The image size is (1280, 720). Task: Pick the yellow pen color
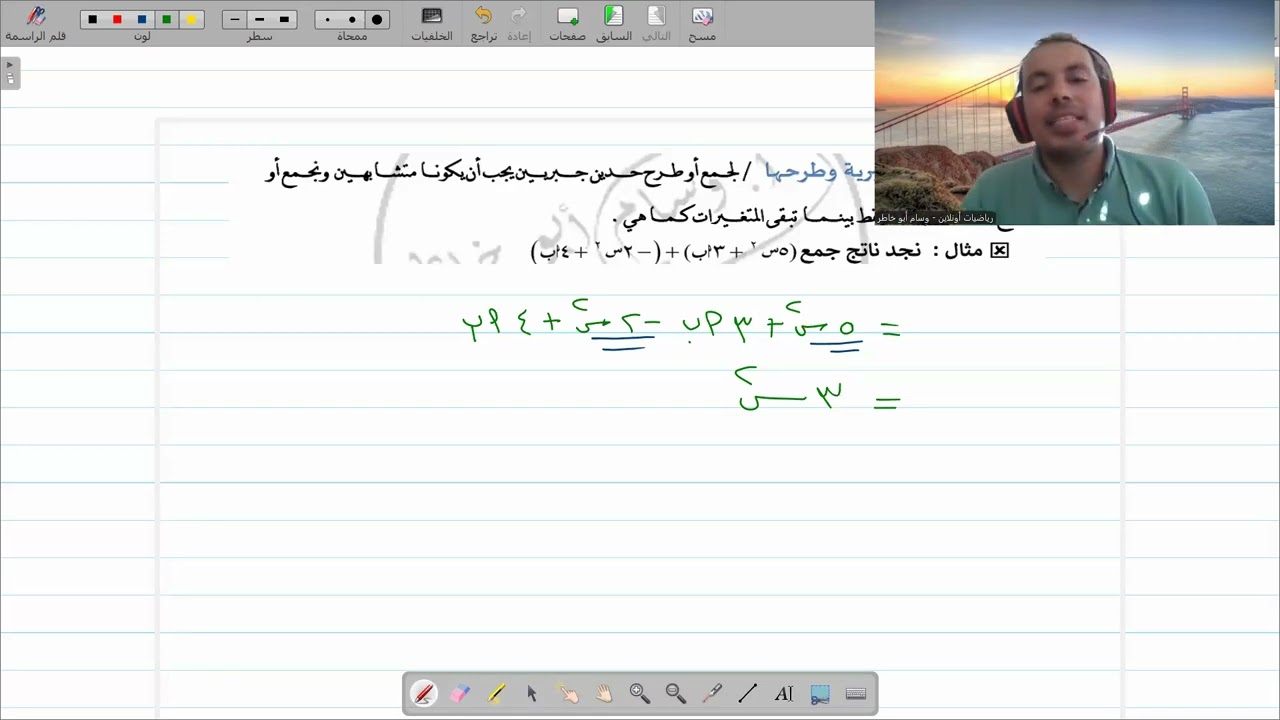click(x=191, y=19)
